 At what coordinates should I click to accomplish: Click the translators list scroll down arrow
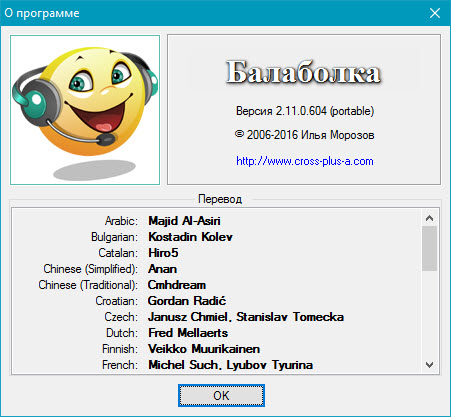pyautogui.click(x=429, y=365)
